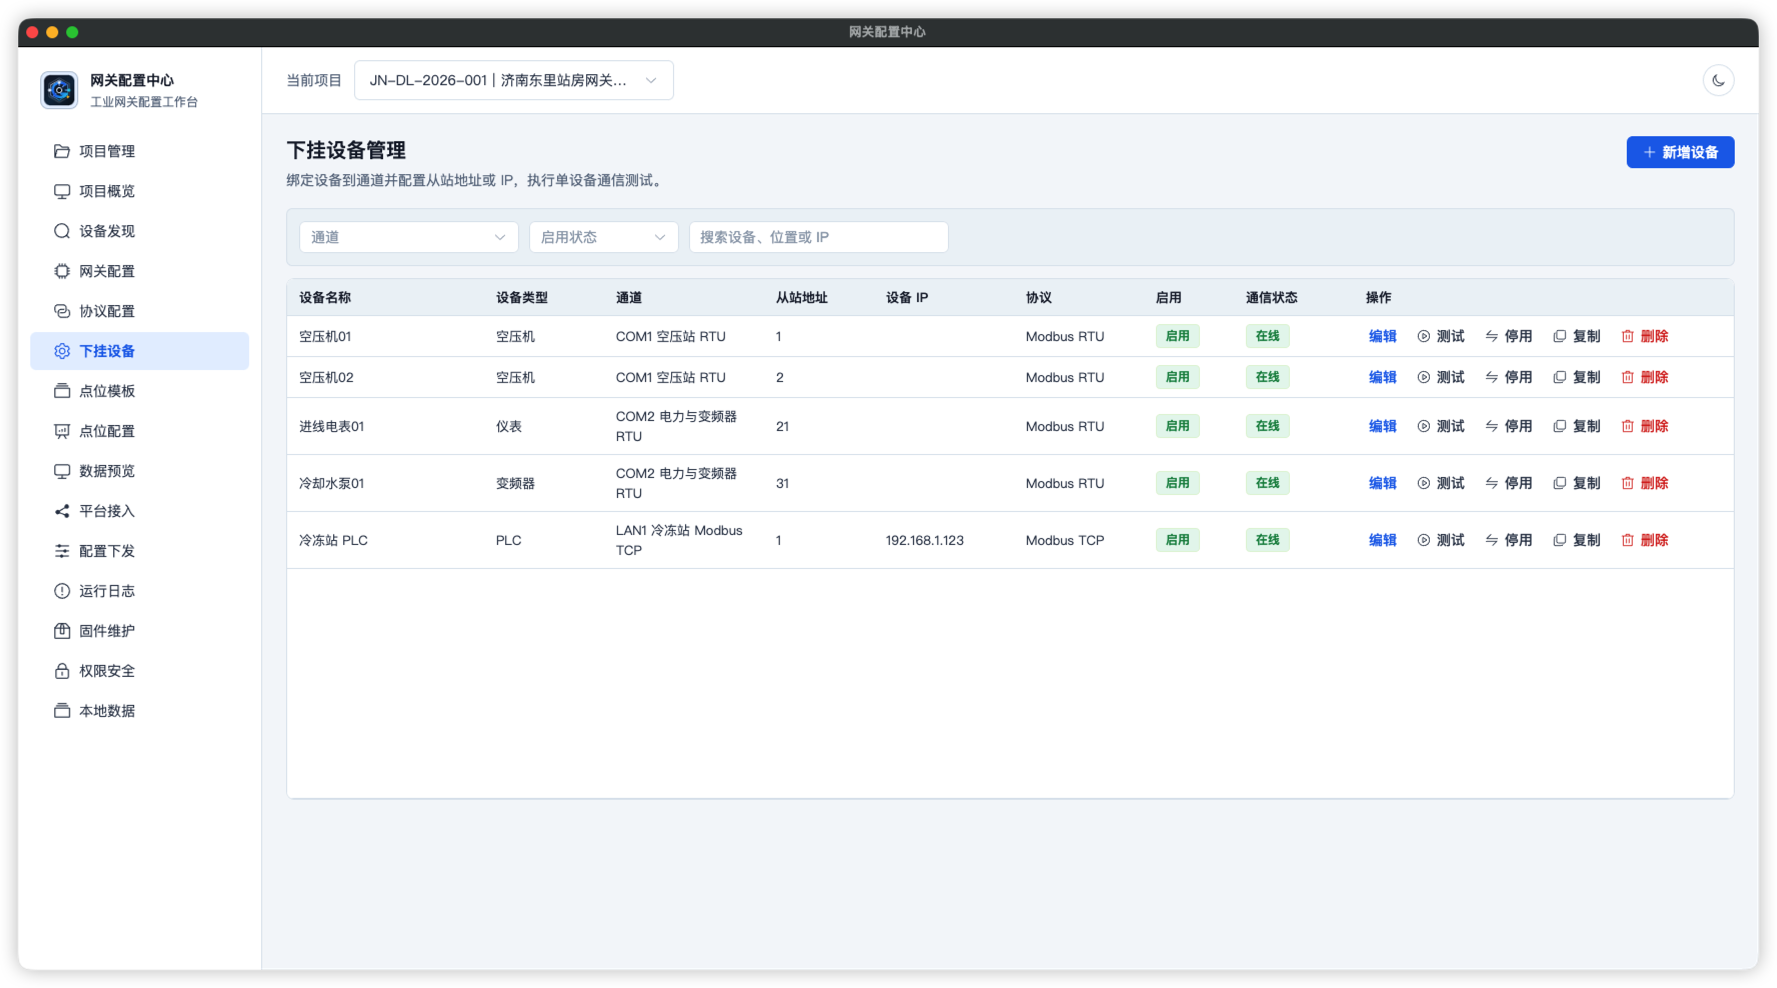删除 device 空压机02
Viewport: 1777px width, 988px height.
pos(1644,377)
